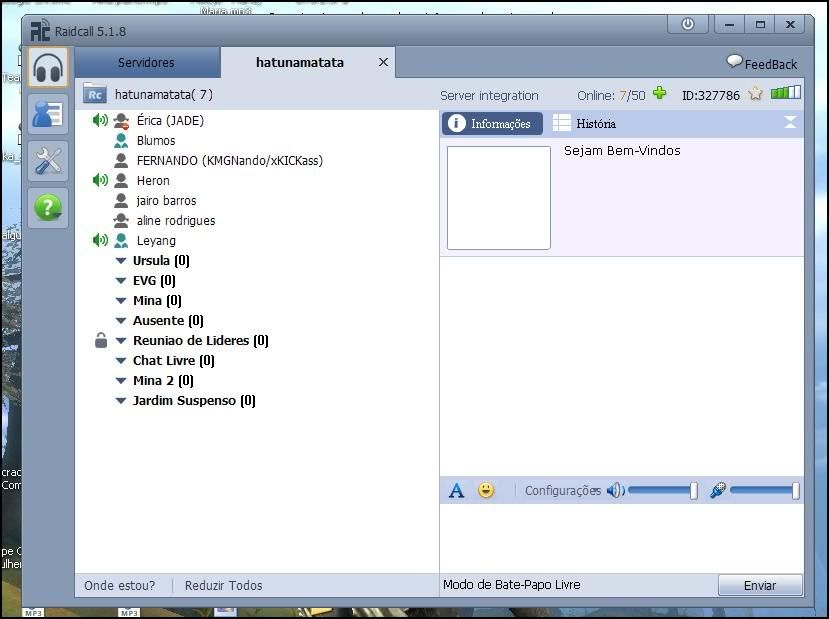Image resolution: width=829 pixels, height=619 pixels.
Task: Minimize the Raidcall window
Action: pyautogui.click(x=730, y=24)
